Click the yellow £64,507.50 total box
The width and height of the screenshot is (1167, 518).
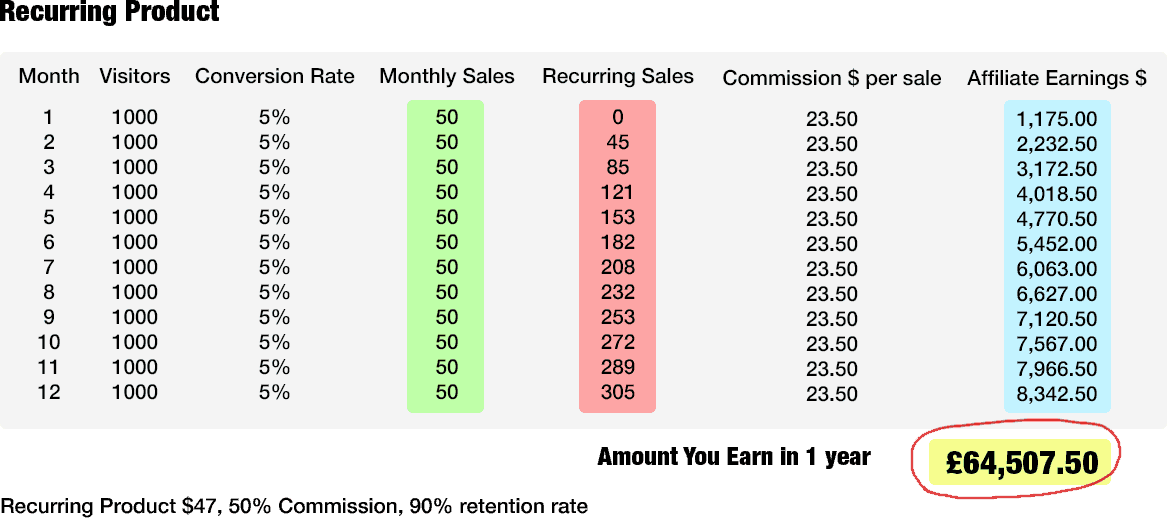pyautogui.click(x=1020, y=462)
